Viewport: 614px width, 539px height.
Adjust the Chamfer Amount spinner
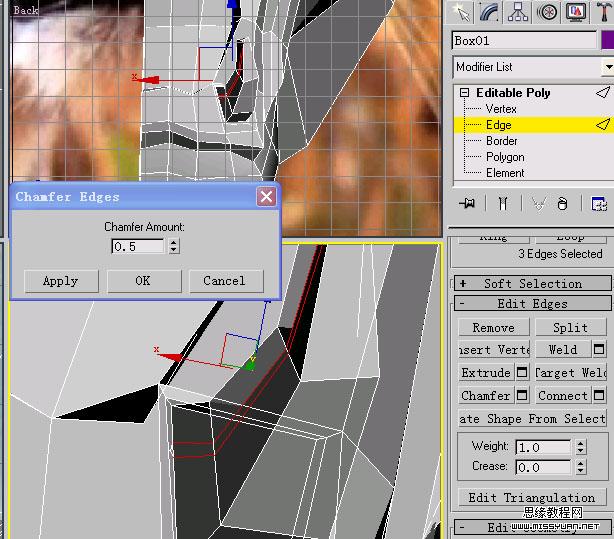click(x=174, y=246)
